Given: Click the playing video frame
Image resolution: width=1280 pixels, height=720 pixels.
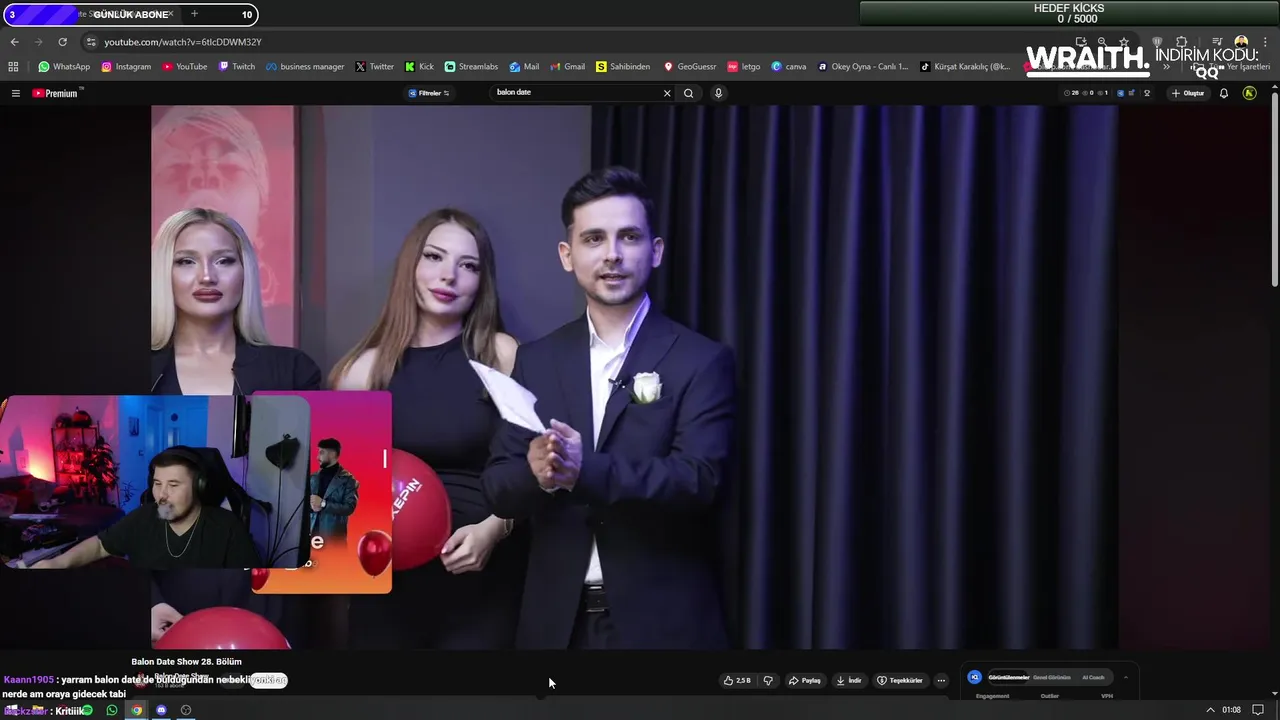Looking at the screenshot, I should click(634, 377).
